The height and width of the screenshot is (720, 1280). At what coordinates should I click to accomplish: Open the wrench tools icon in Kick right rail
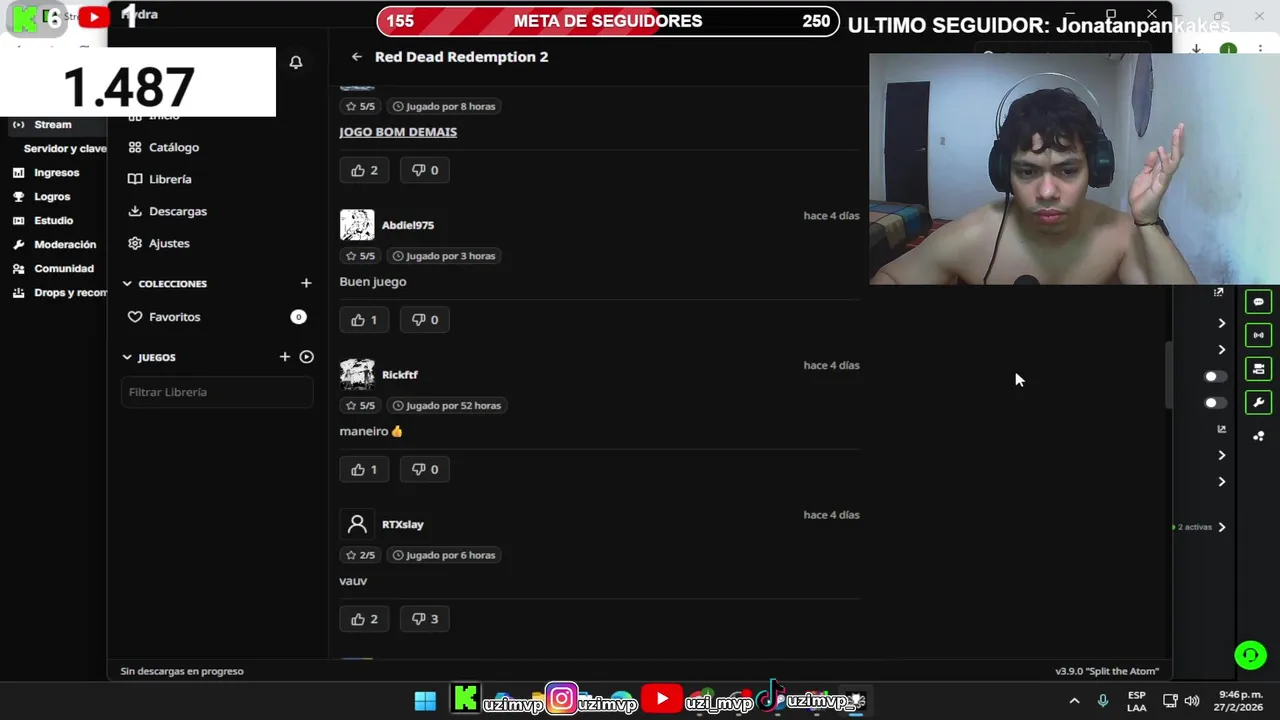point(1258,403)
